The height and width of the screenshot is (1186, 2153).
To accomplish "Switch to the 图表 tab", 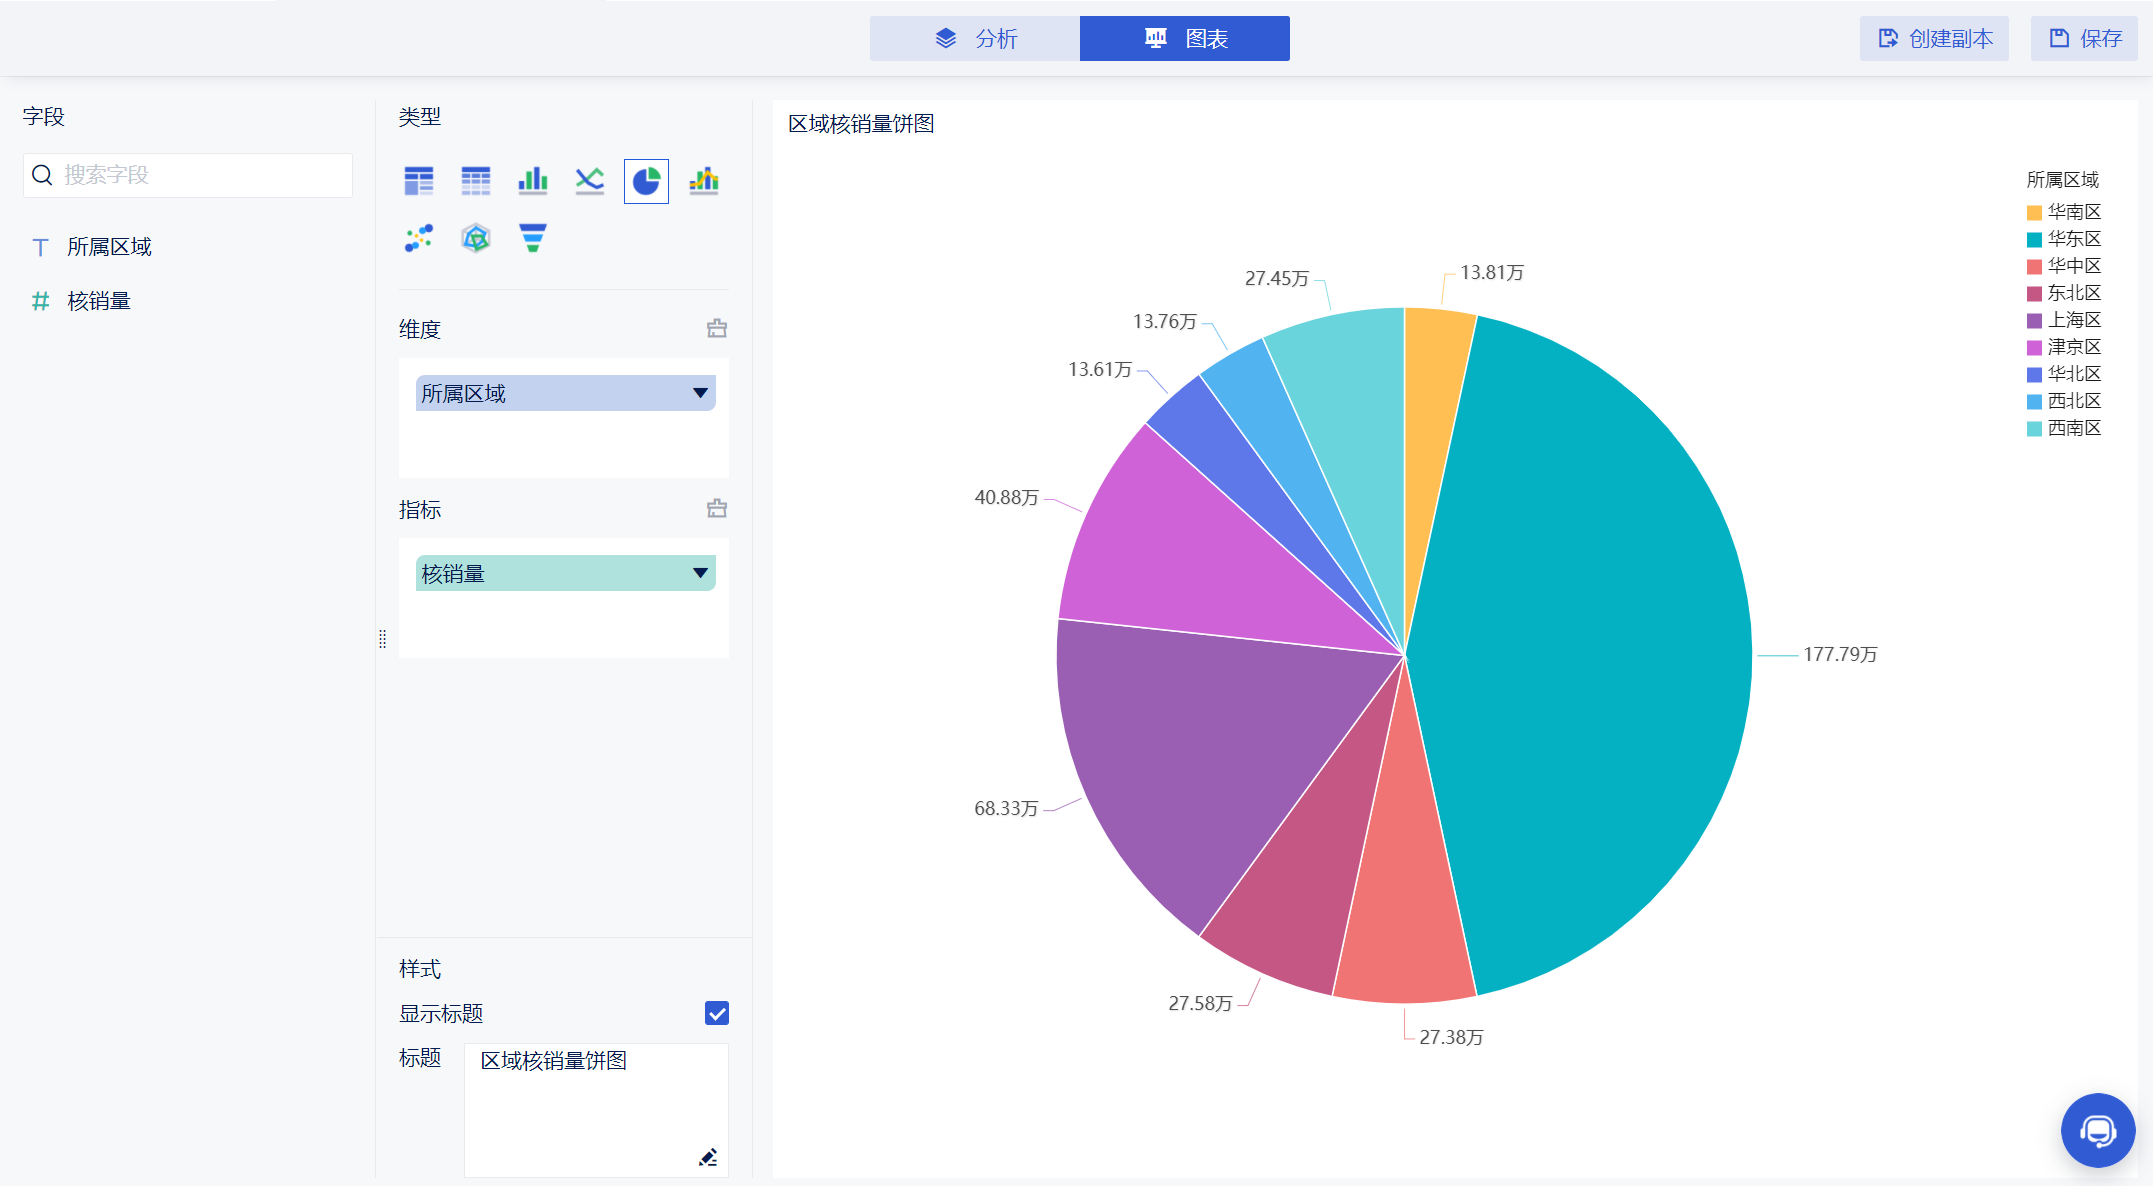I will tap(1185, 39).
